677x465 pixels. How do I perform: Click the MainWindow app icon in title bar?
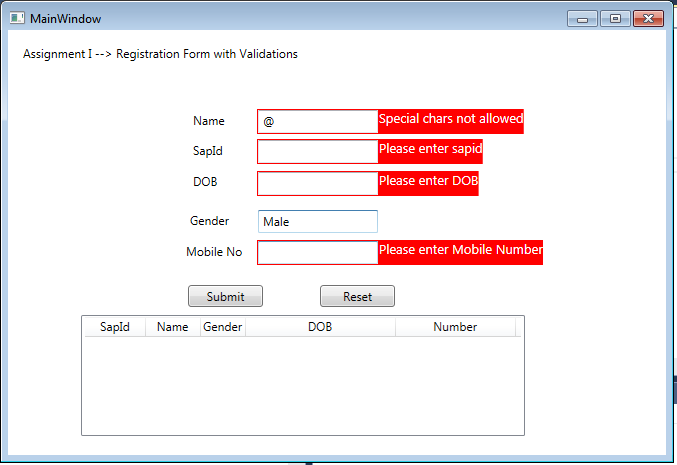tap(17, 18)
